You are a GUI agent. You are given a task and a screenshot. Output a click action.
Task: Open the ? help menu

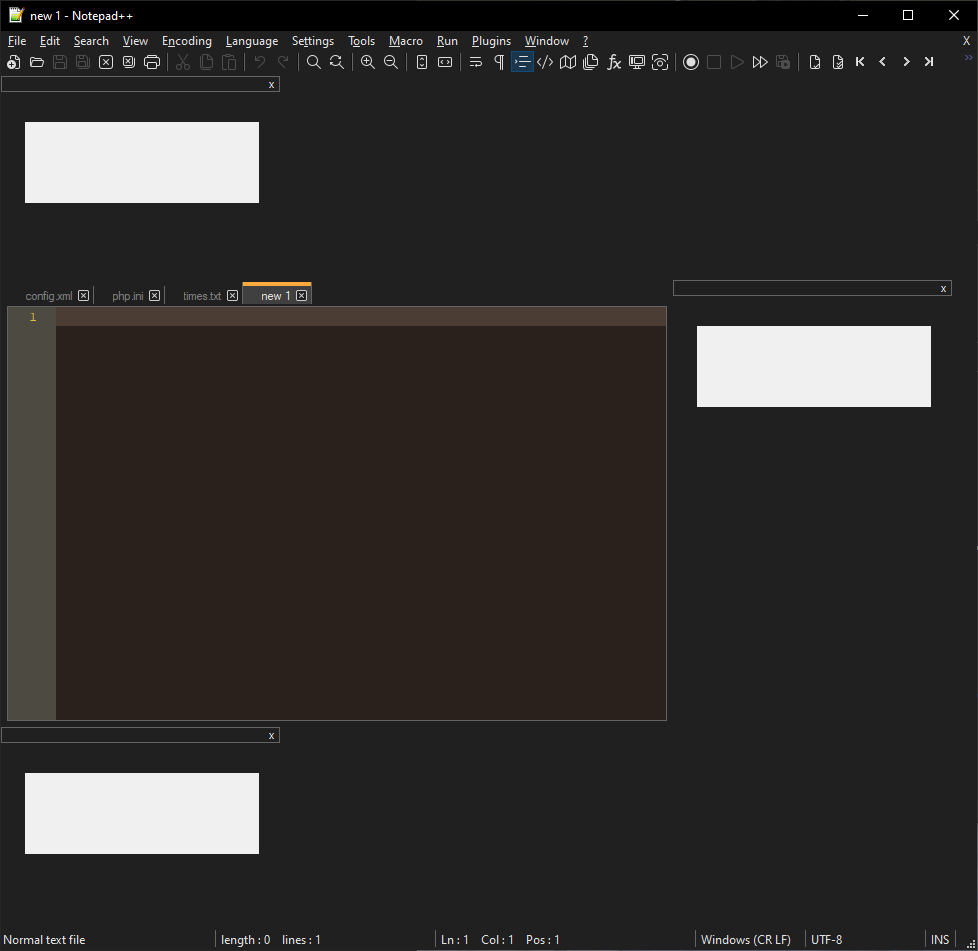tap(586, 41)
